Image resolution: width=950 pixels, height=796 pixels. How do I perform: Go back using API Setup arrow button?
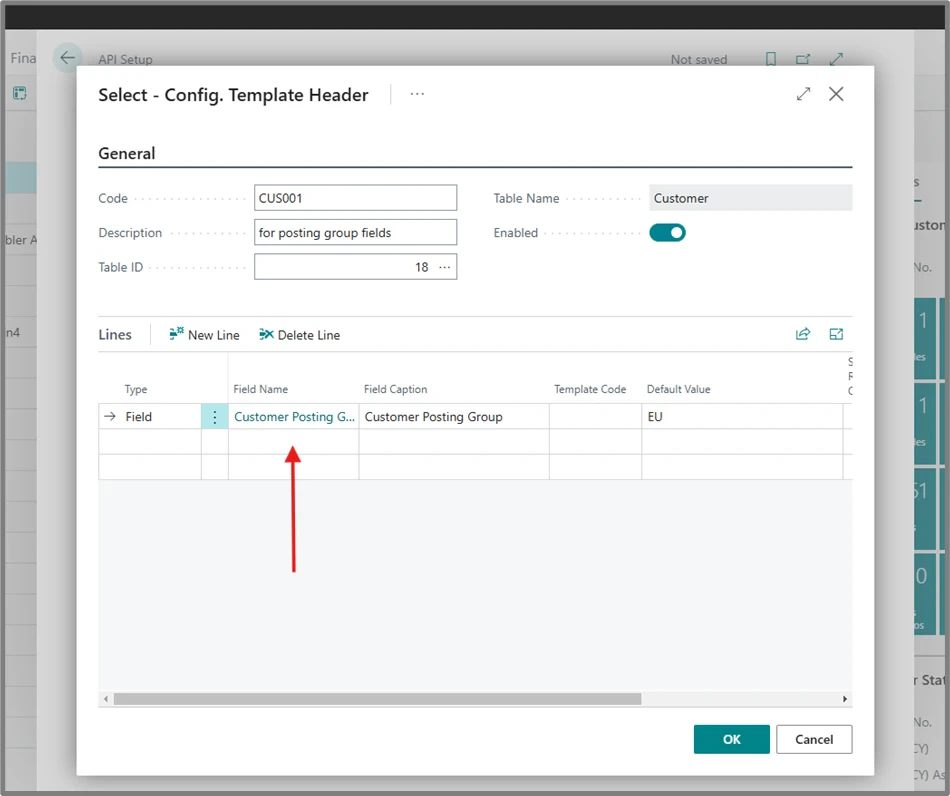67,58
